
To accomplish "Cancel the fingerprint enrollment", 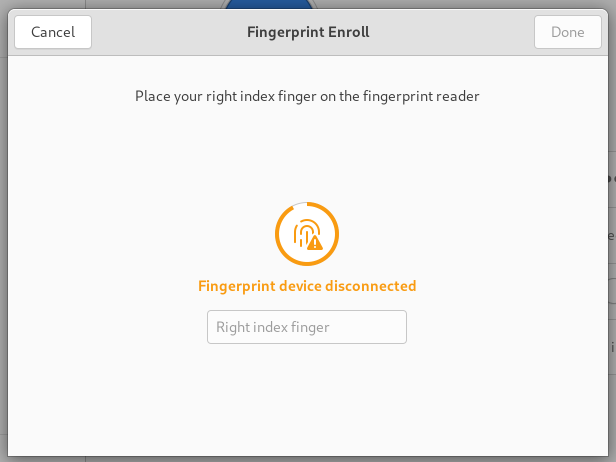I will 53,32.
